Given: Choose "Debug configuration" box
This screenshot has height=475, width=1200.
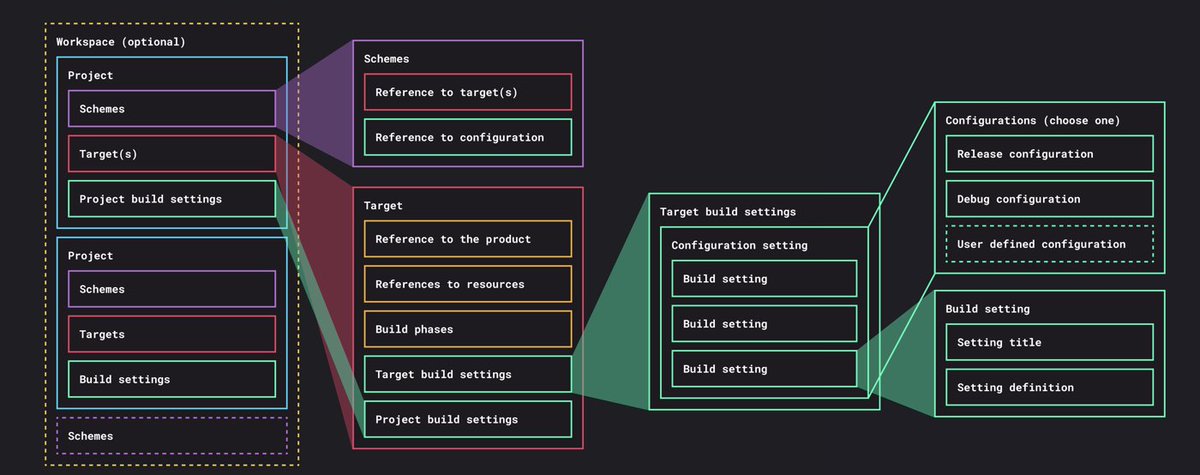Looking at the screenshot, I should [1049, 199].
